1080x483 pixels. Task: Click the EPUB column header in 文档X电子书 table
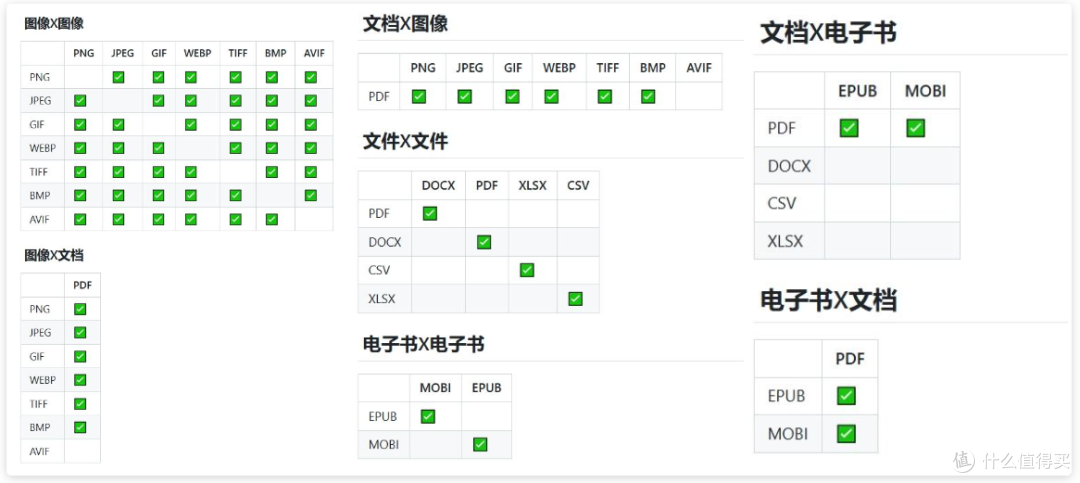[858, 90]
